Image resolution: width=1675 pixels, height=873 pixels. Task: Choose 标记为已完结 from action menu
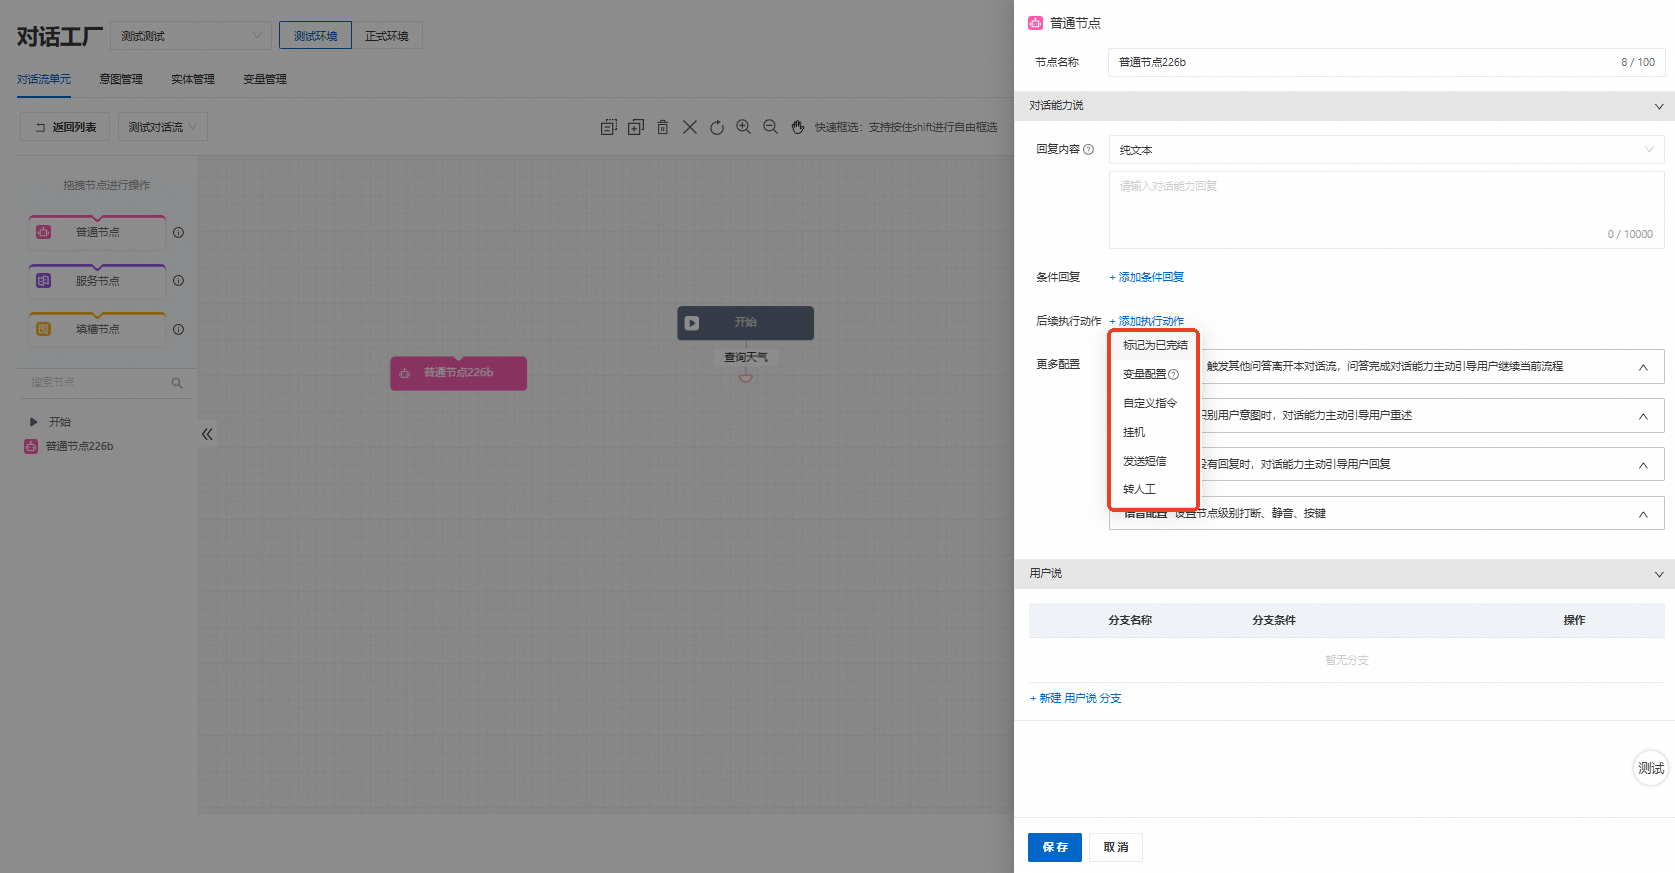pos(1154,345)
